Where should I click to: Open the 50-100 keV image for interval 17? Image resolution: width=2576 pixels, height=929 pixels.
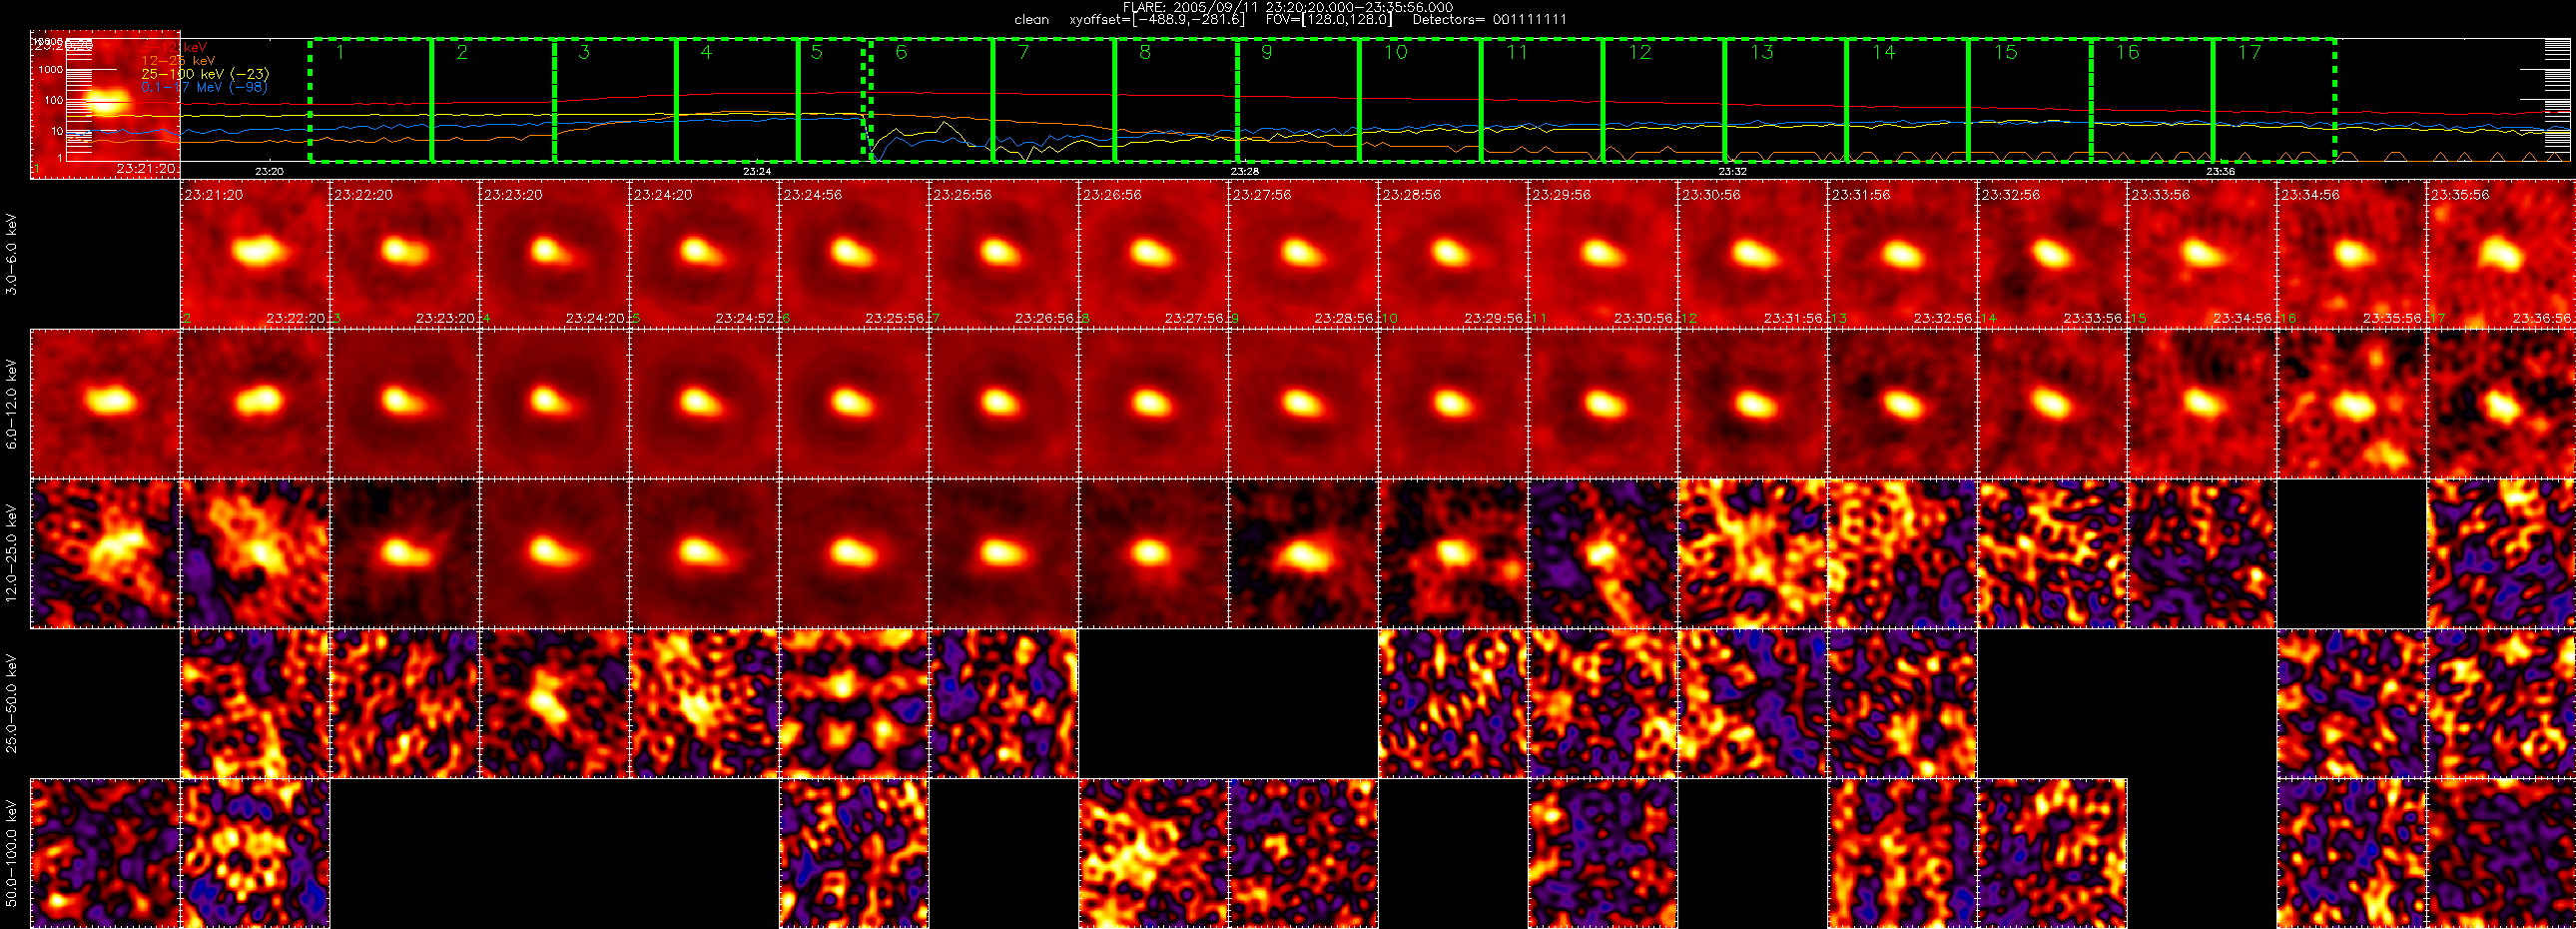2501,854
